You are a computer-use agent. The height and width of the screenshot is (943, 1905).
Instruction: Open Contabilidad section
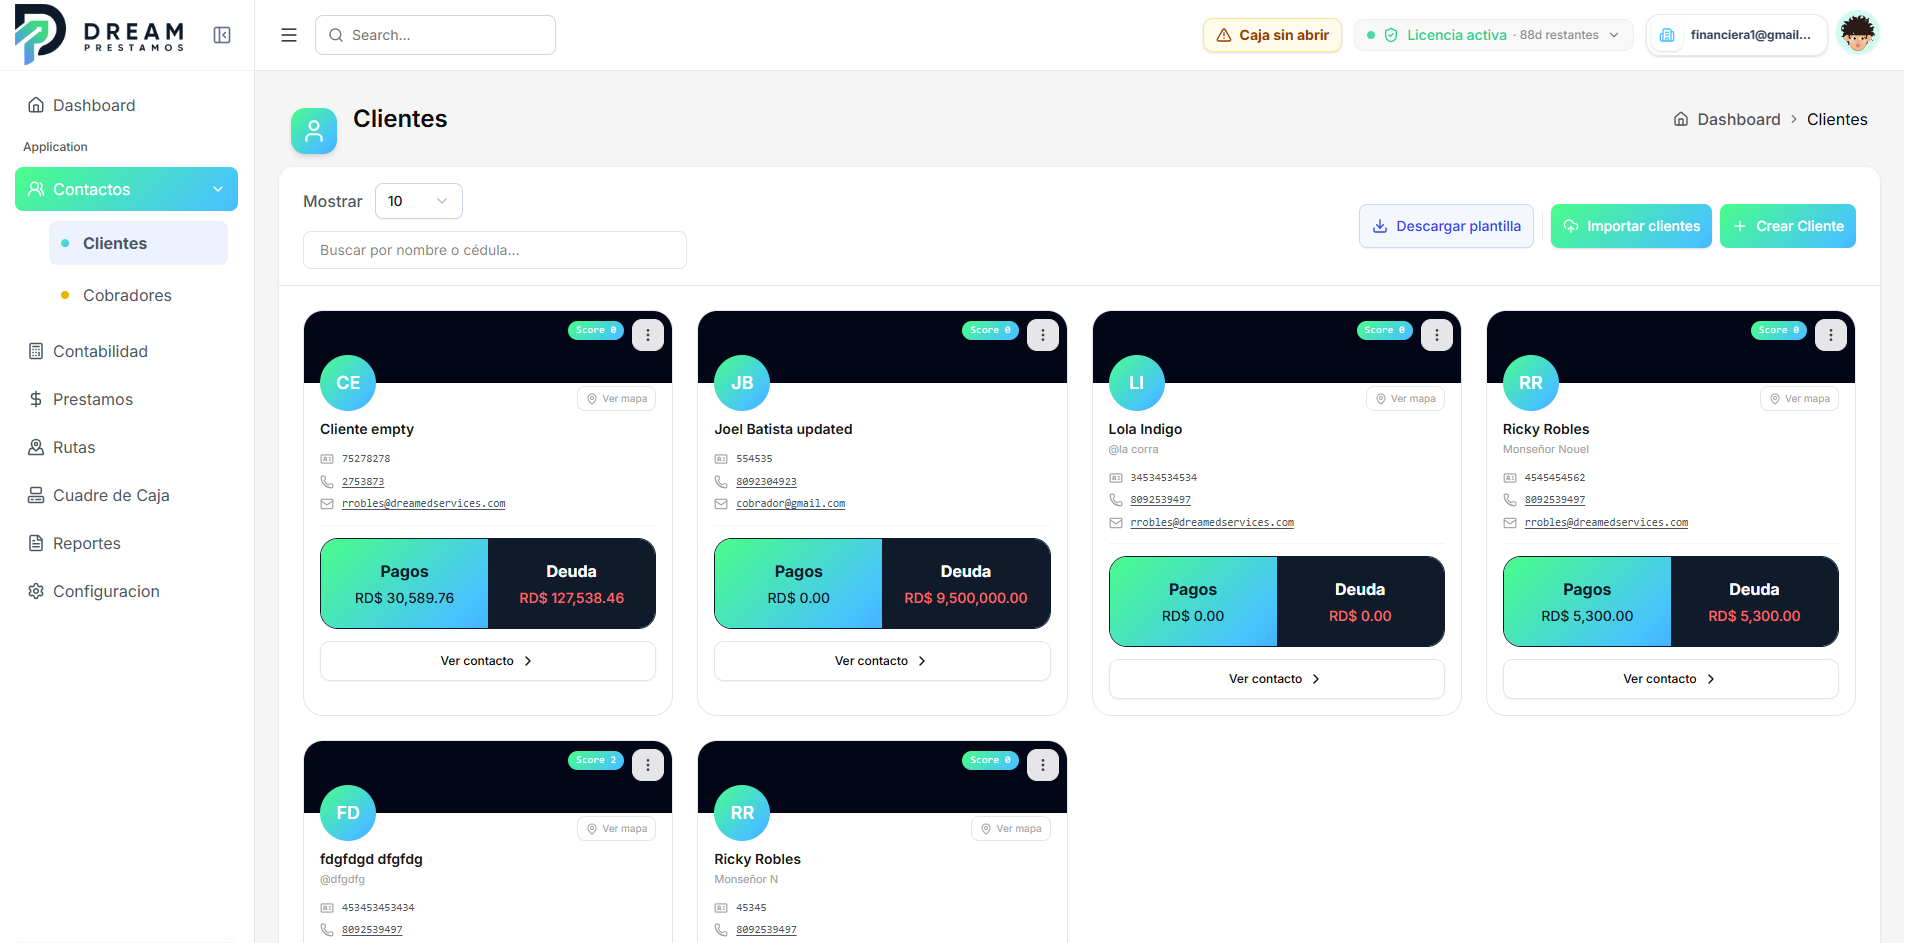coord(127,351)
